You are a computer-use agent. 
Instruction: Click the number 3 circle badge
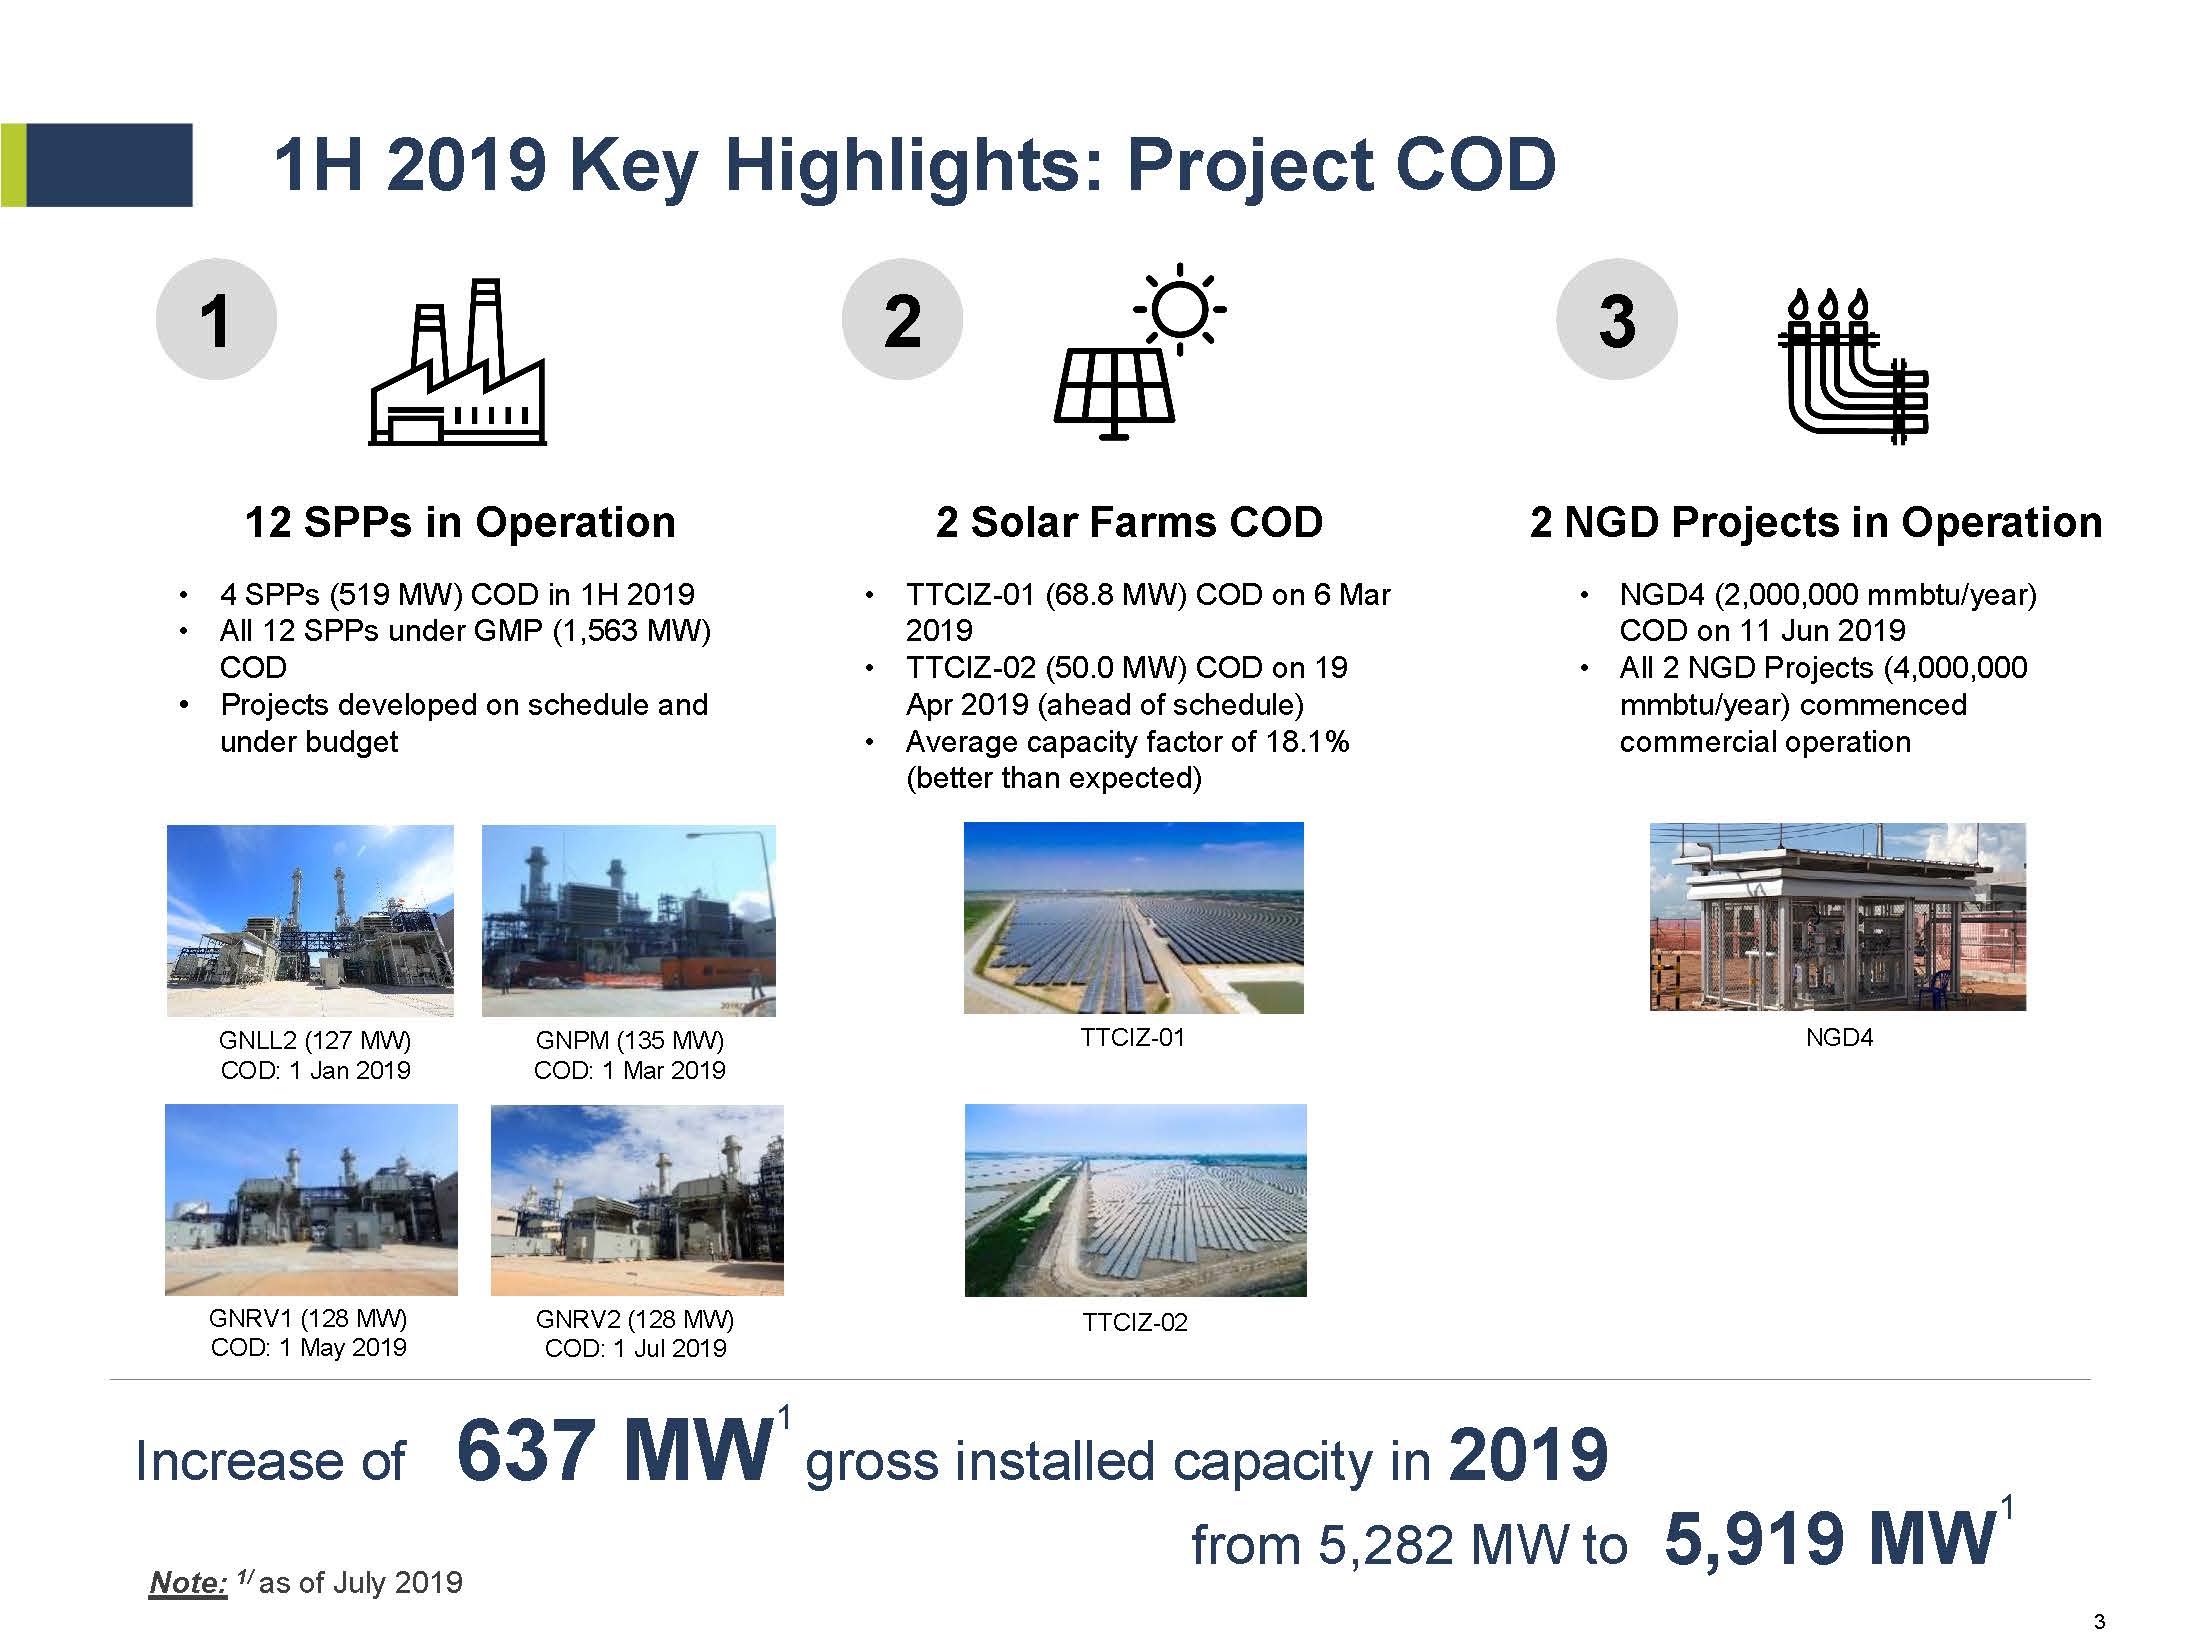1617,320
